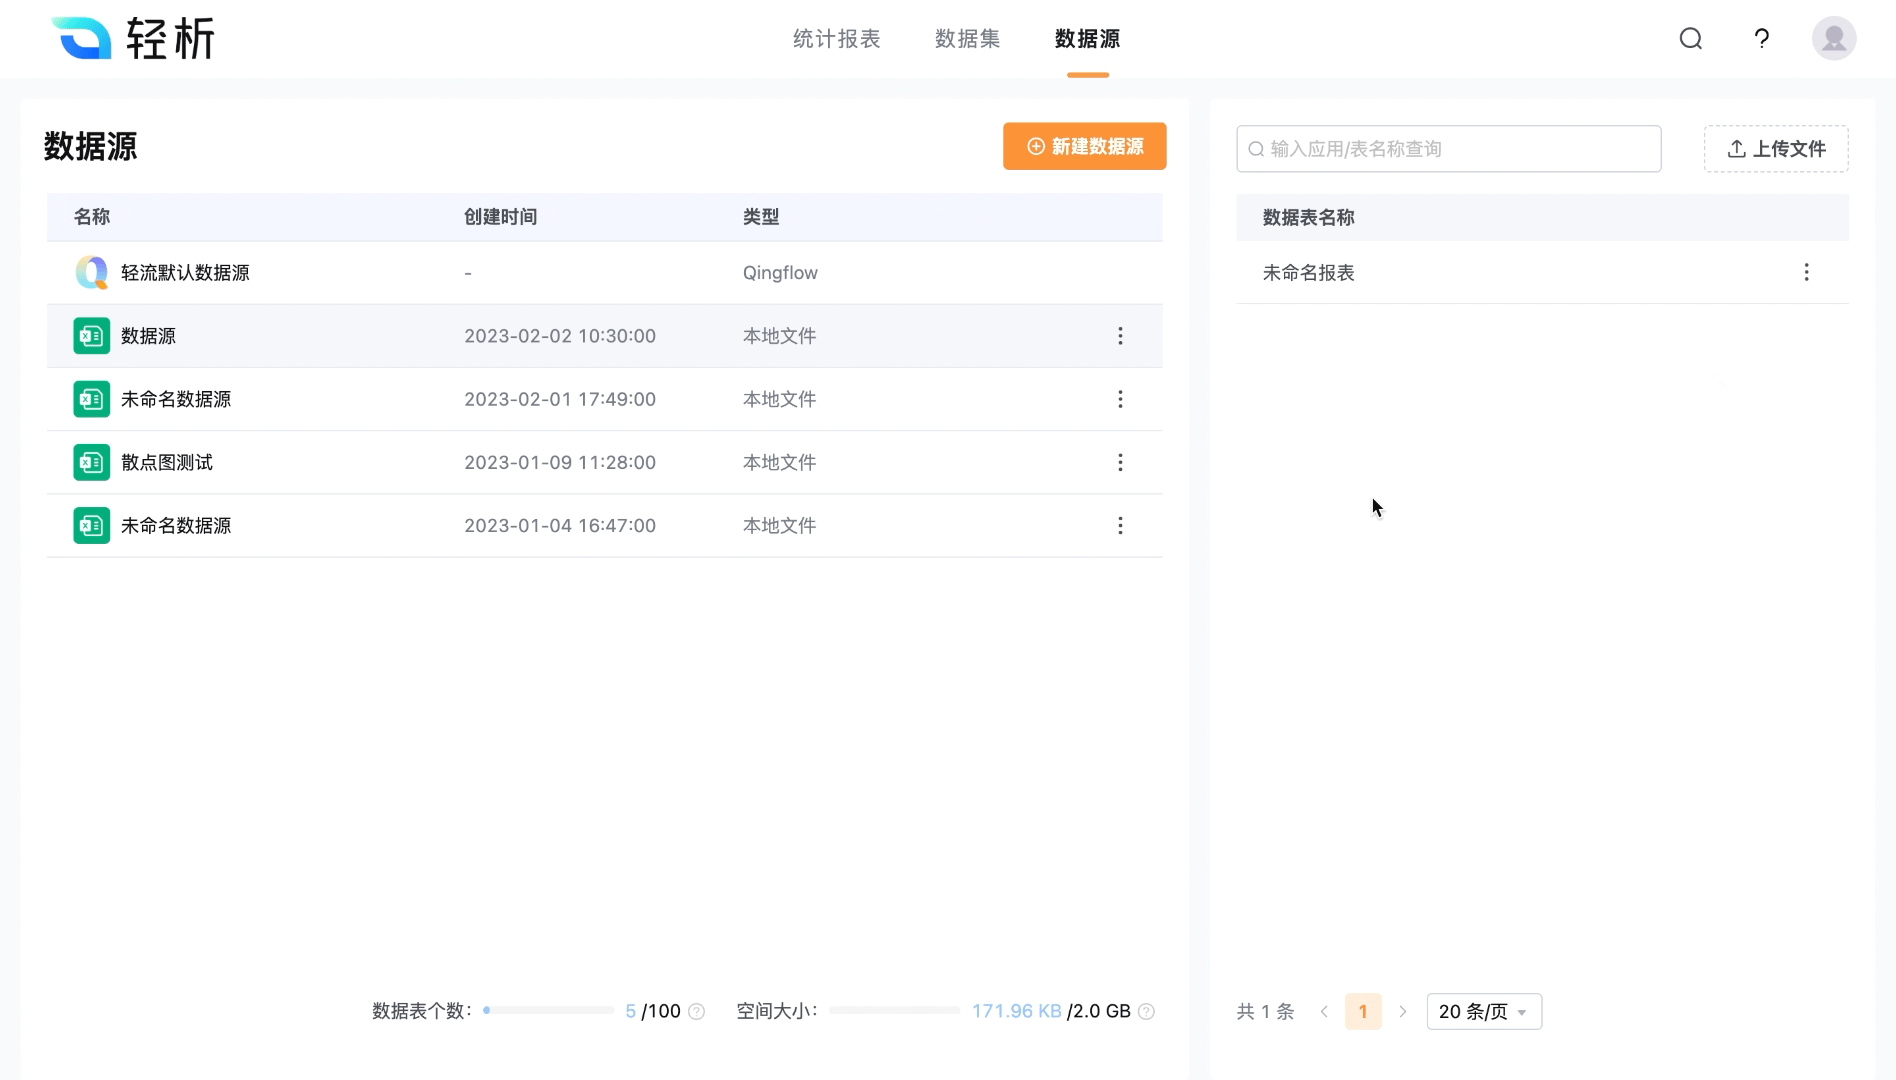Click the 类型 column header

click(x=761, y=217)
